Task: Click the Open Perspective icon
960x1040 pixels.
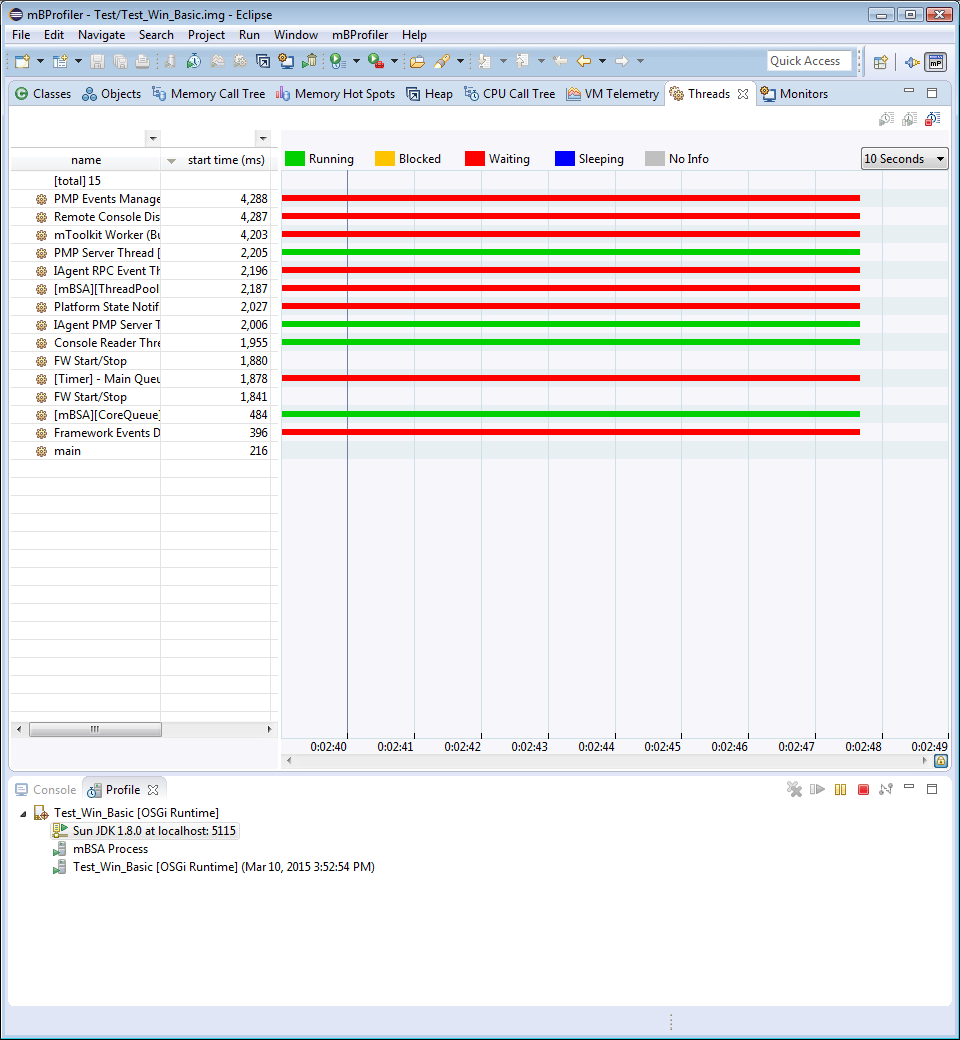Action: [x=880, y=62]
